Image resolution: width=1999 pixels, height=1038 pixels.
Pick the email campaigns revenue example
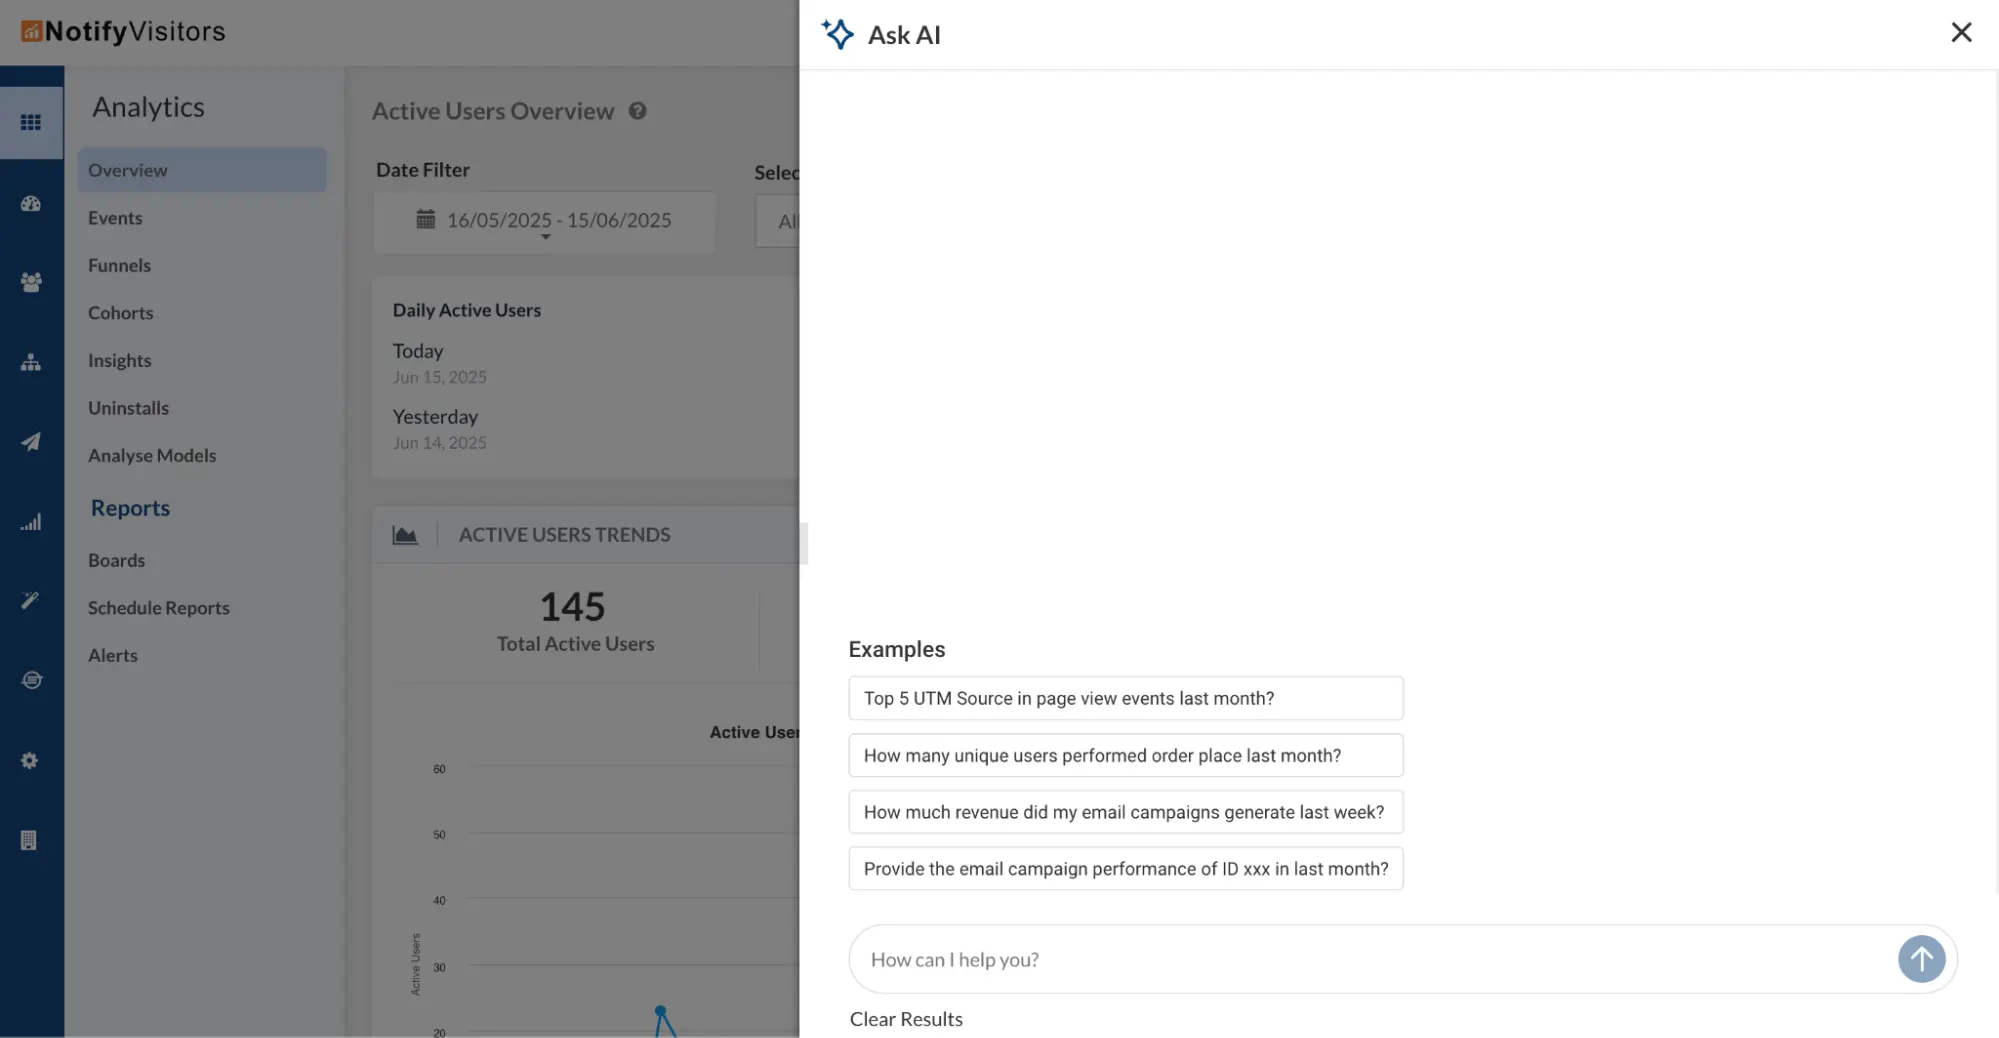click(x=1125, y=812)
